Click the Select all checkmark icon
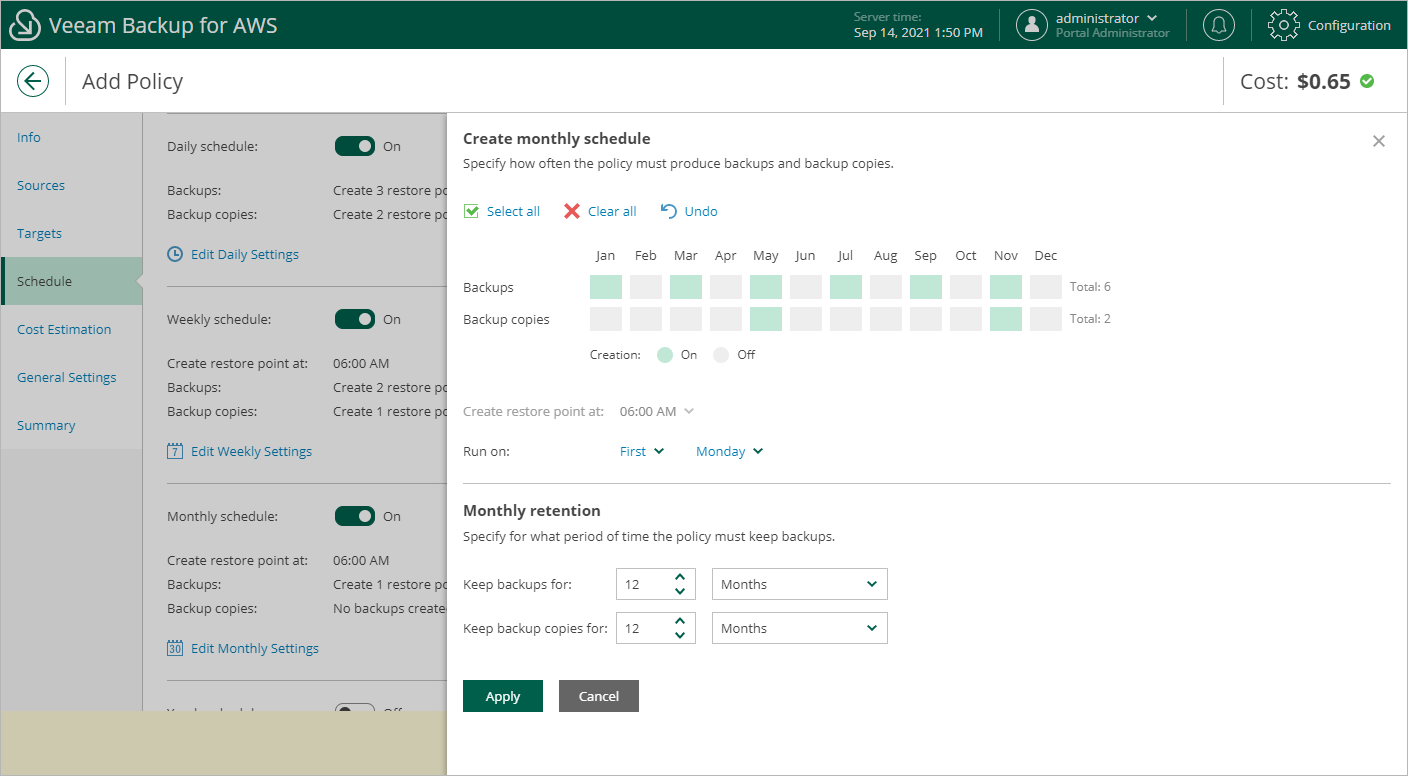1408x776 pixels. pyautogui.click(x=472, y=211)
